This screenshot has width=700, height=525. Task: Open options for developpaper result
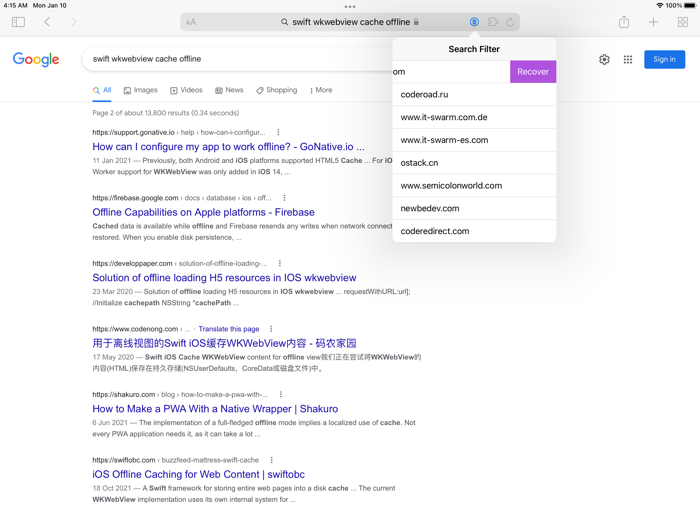tap(279, 263)
